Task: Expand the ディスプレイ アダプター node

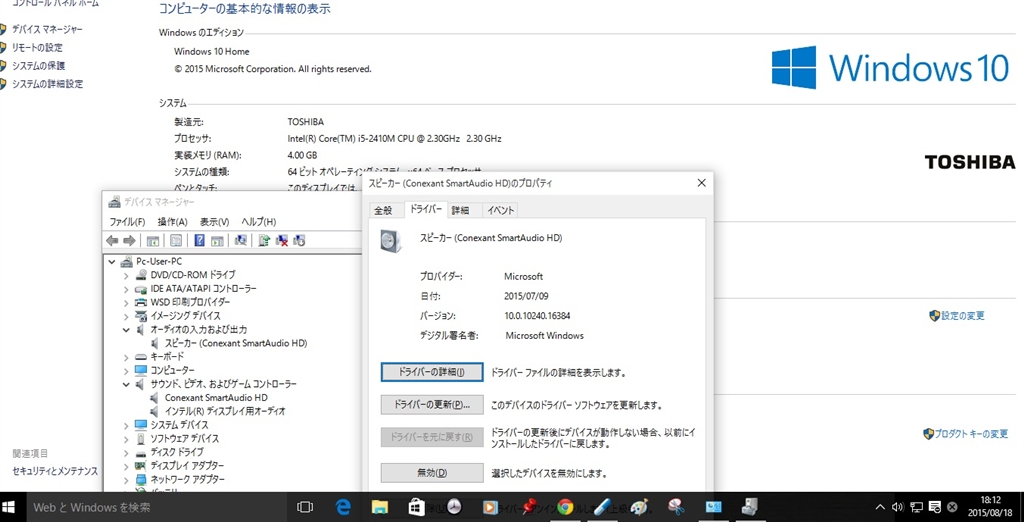Action: pyautogui.click(x=127, y=466)
